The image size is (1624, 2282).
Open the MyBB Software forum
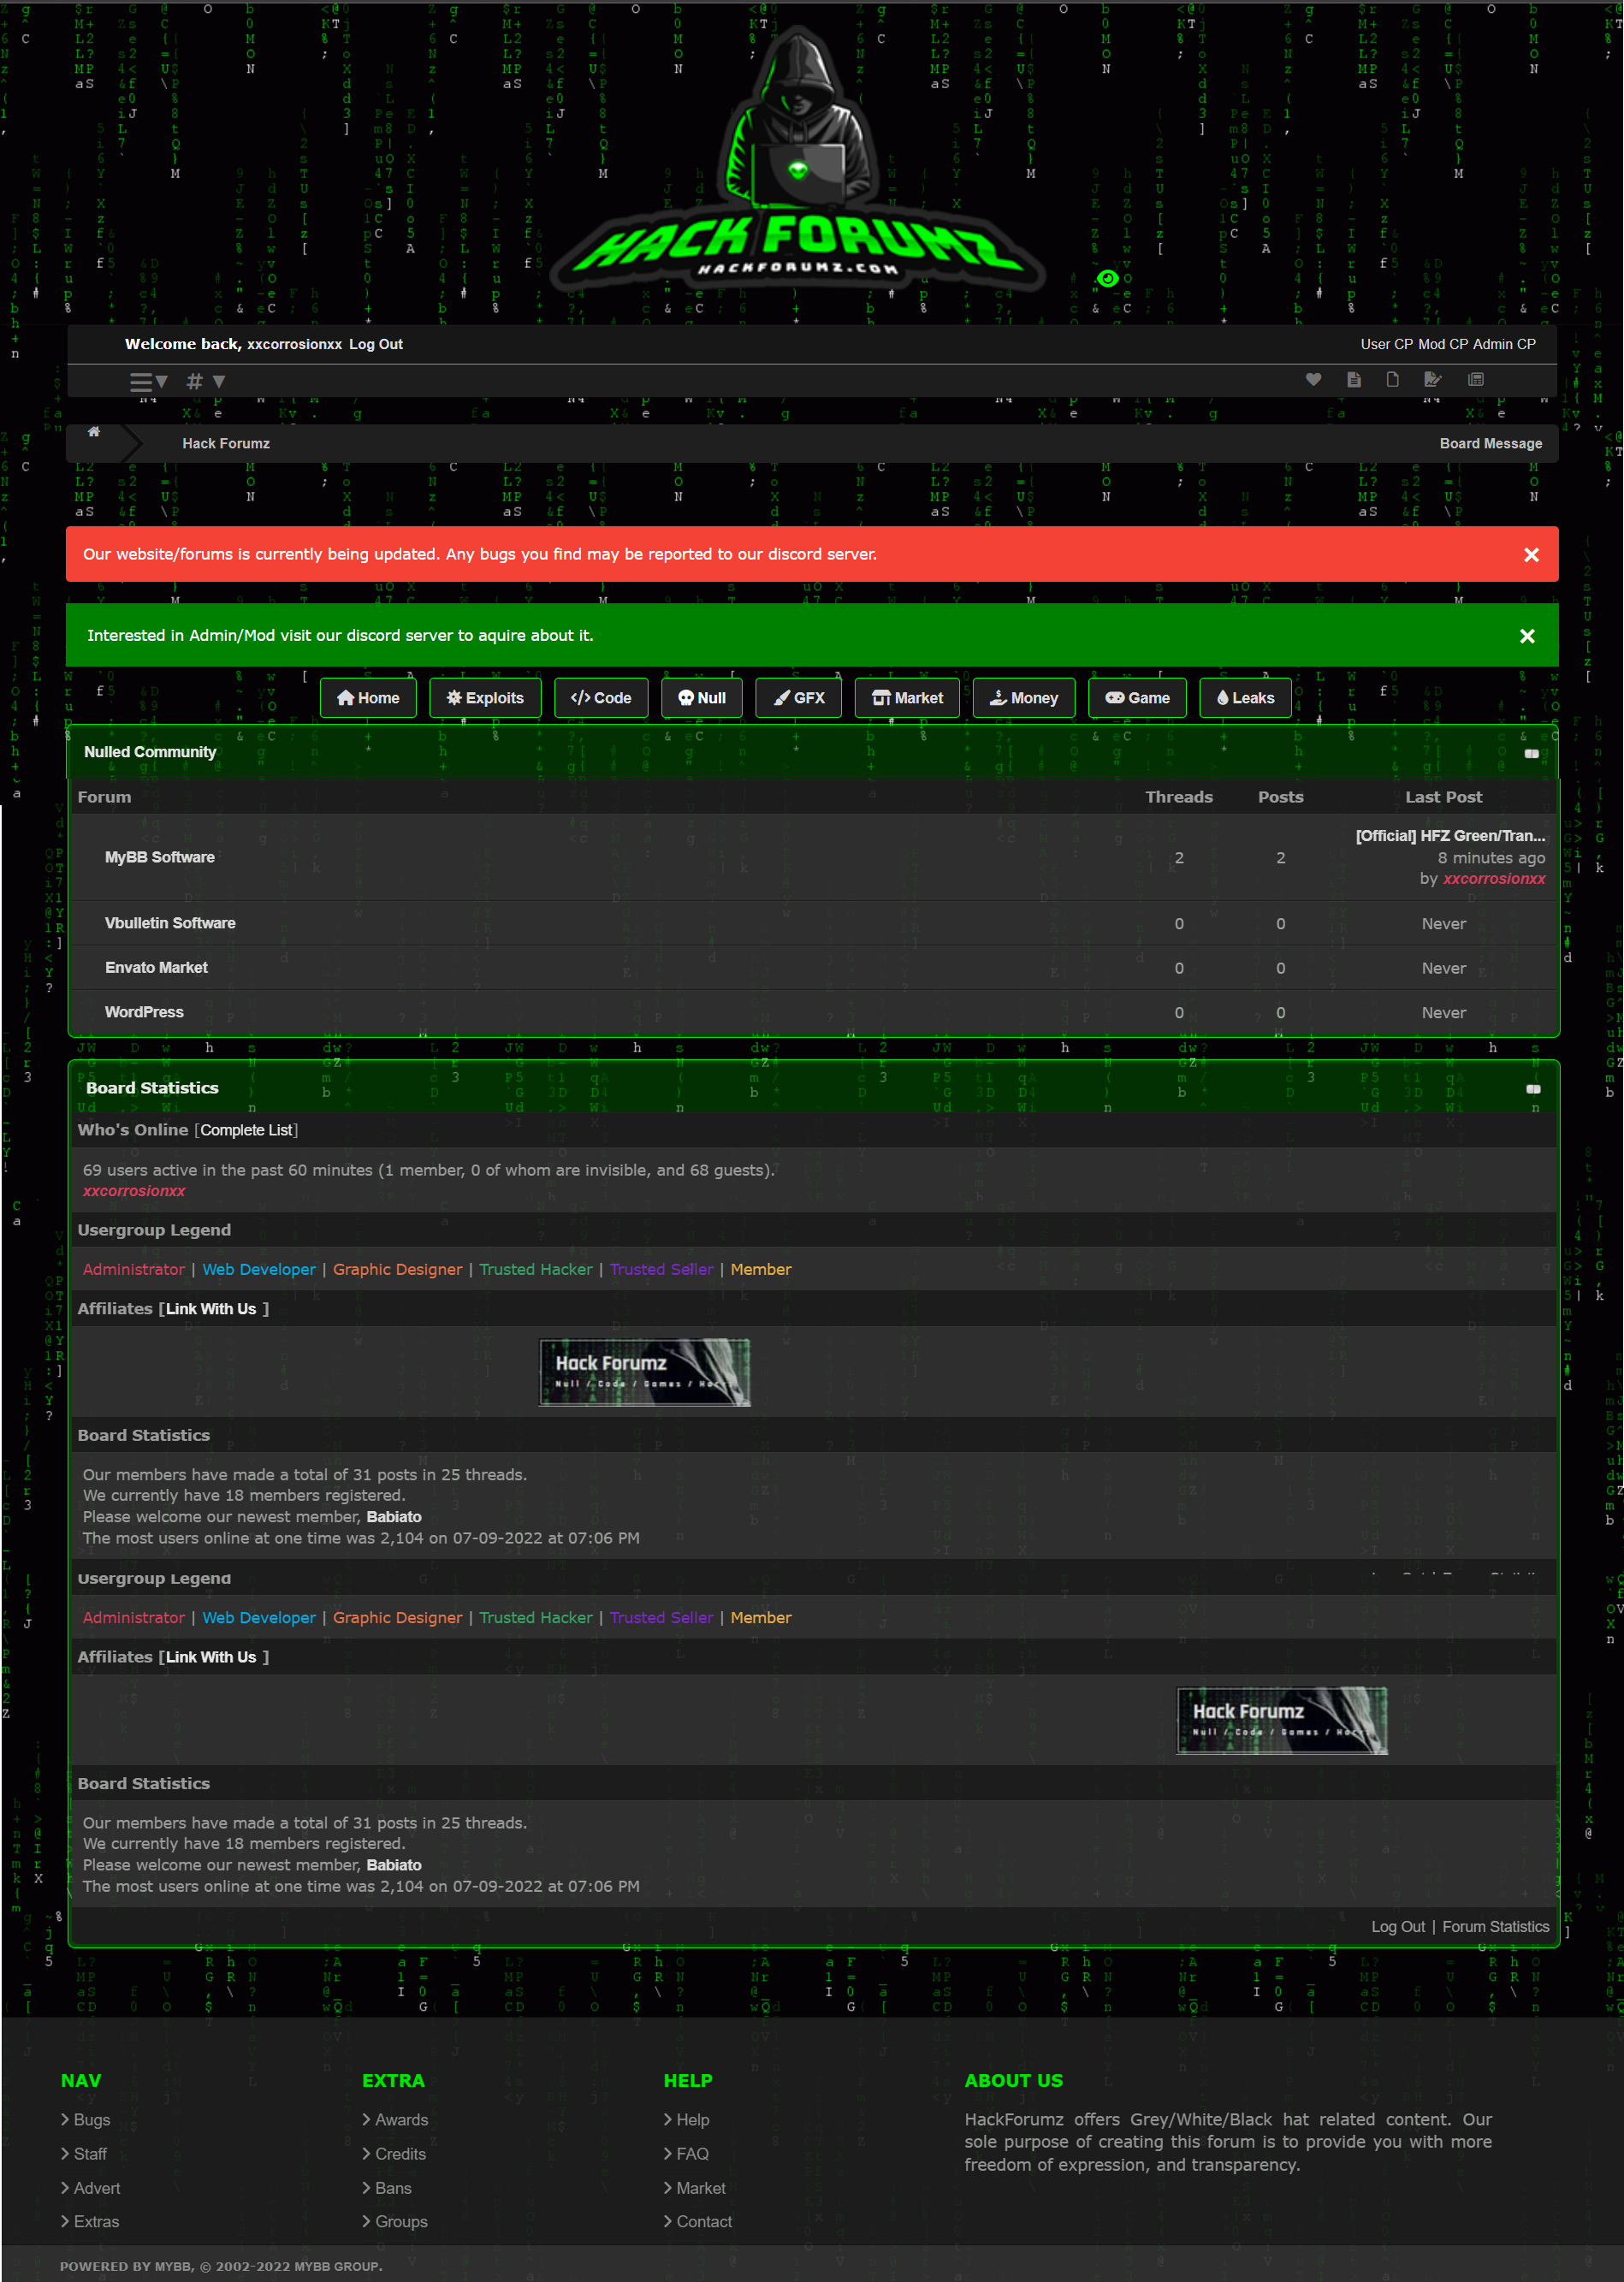point(160,857)
